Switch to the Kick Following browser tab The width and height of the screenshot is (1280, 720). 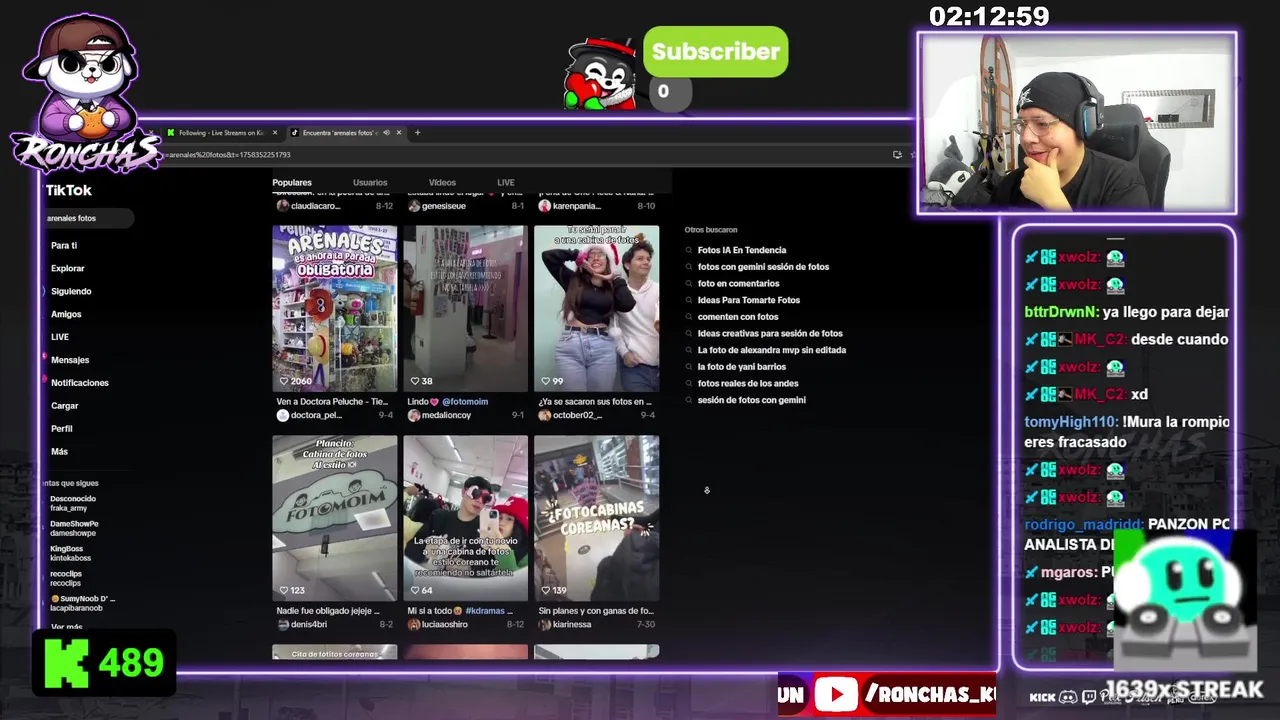coord(222,132)
